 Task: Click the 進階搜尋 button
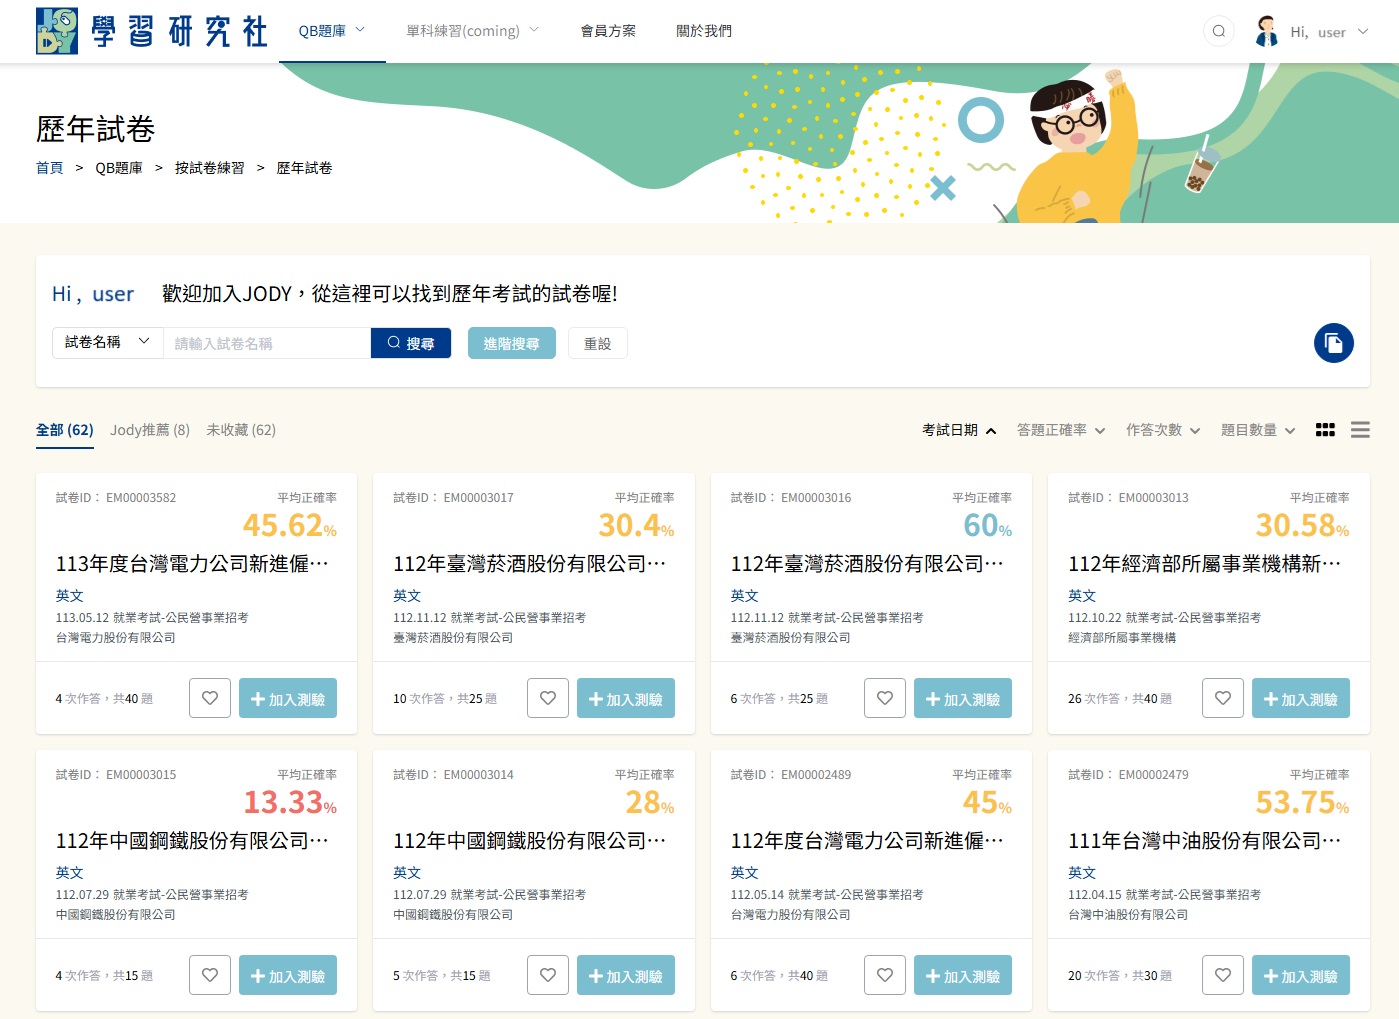(x=511, y=343)
